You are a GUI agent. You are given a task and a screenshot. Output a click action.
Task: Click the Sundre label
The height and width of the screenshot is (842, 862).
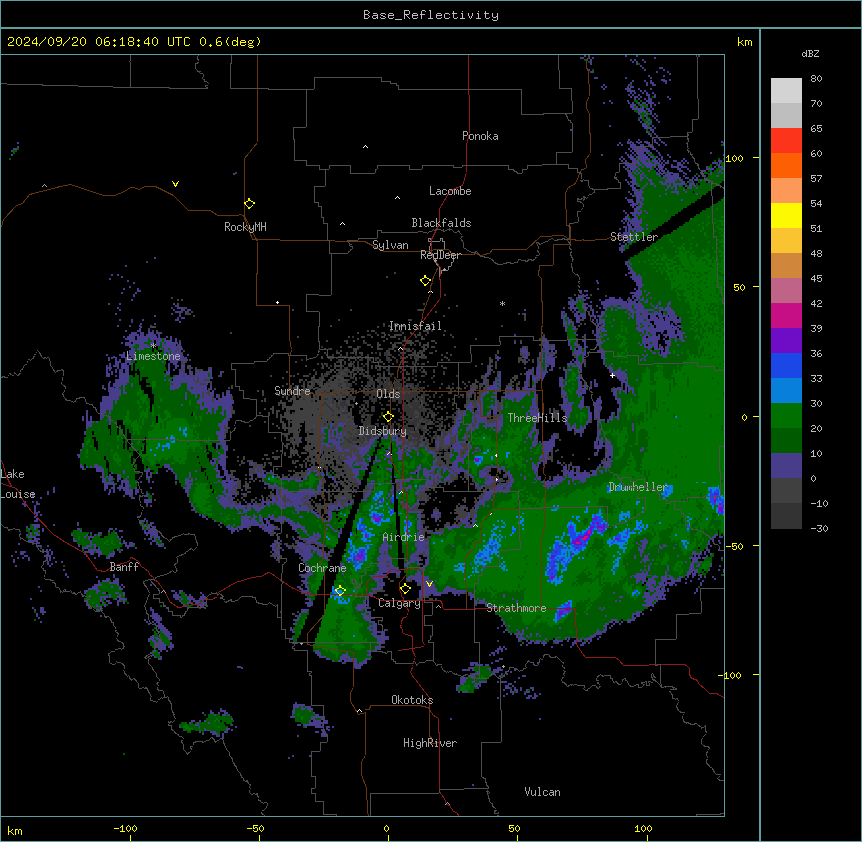point(292,391)
